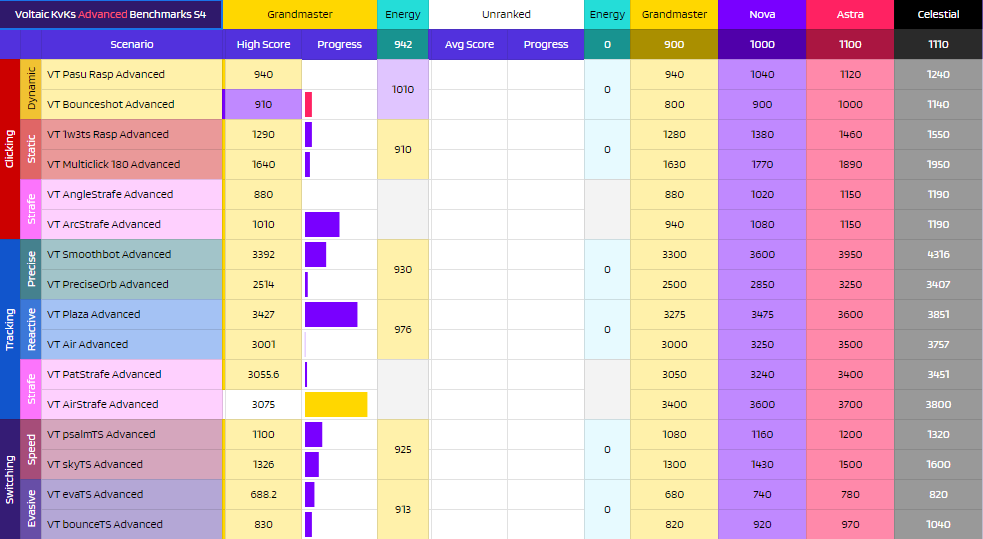Screen dimensions: 983x539
Task: Click the VT AngleStrafe Advanced scenario
Action: click(x=132, y=194)
